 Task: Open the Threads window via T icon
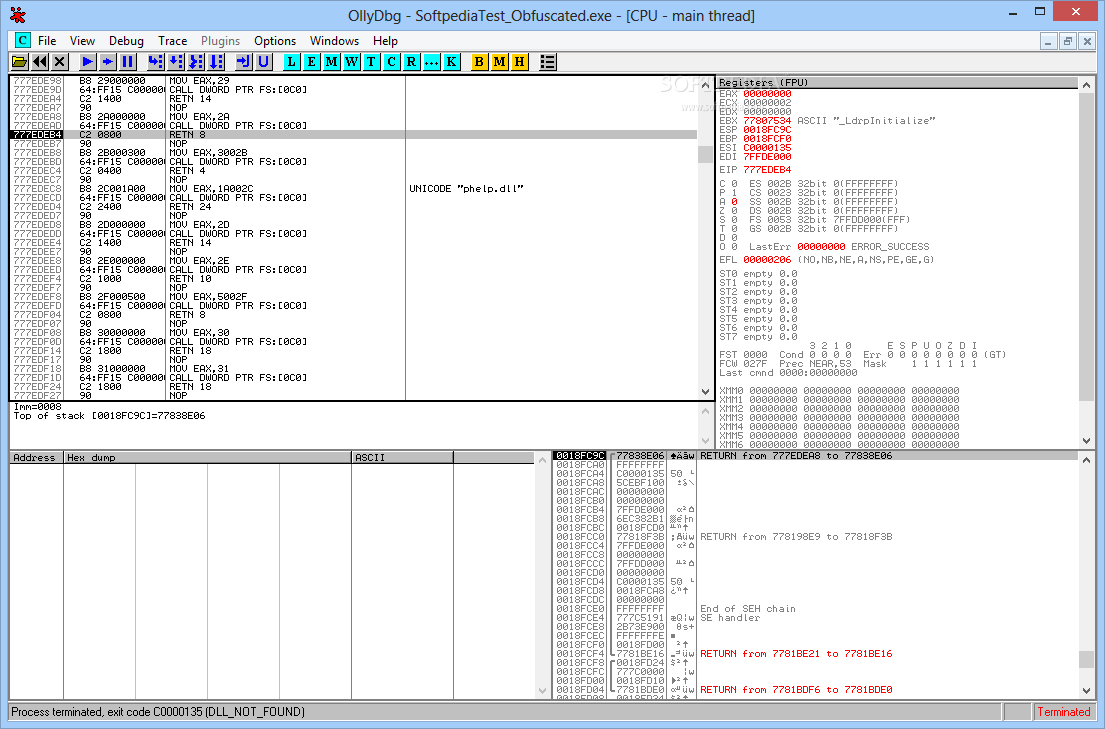[371, 62]
